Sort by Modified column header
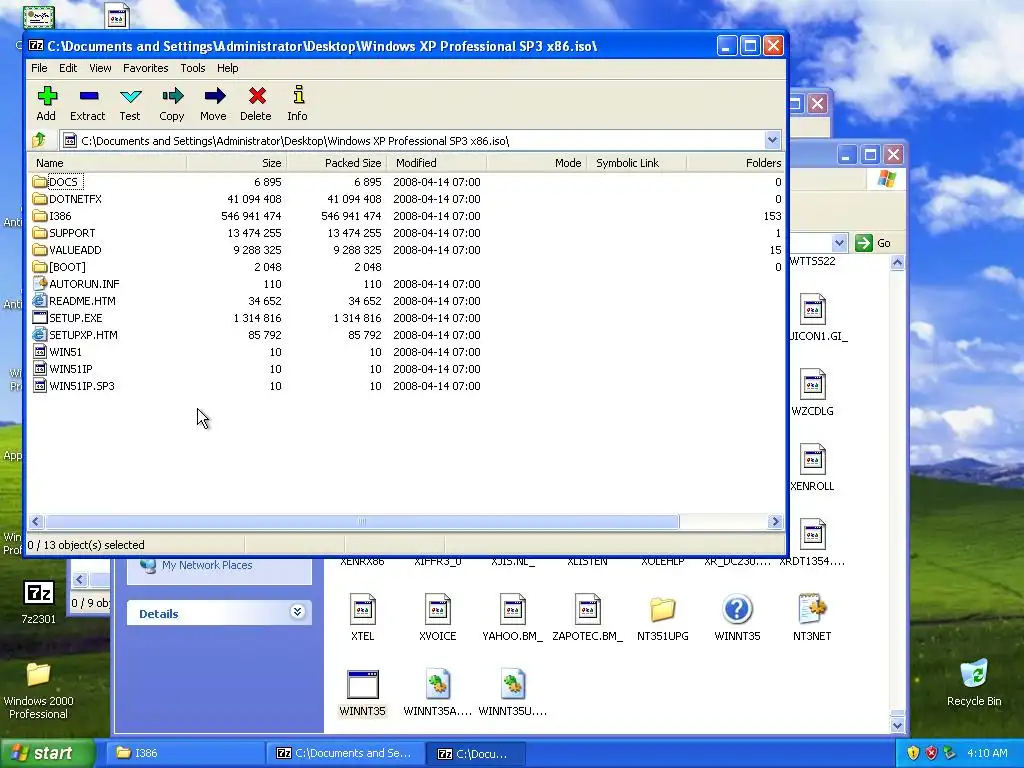Image resolution: width=1024 pixels, height=768 pixels. (x=437, y=163)
